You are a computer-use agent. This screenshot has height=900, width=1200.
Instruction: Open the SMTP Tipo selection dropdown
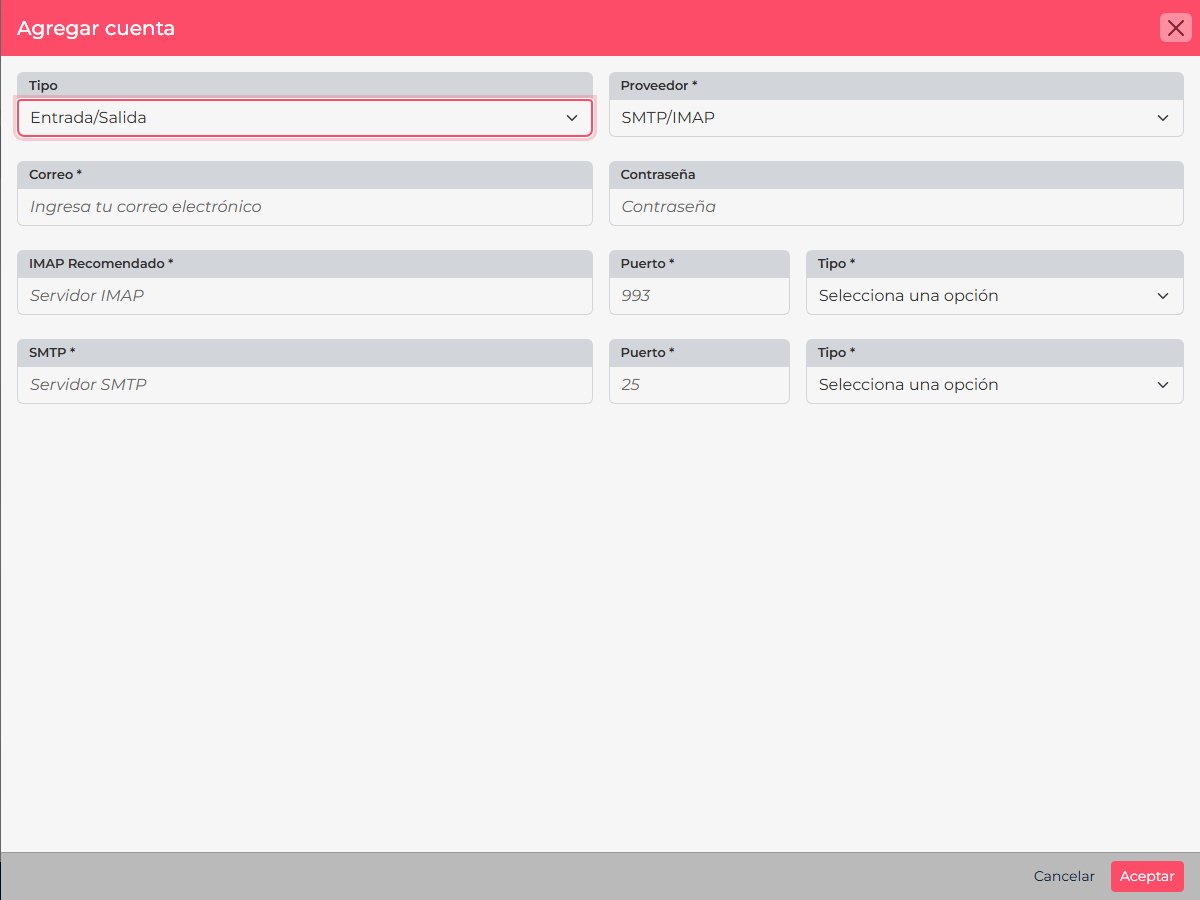[995, 385]
